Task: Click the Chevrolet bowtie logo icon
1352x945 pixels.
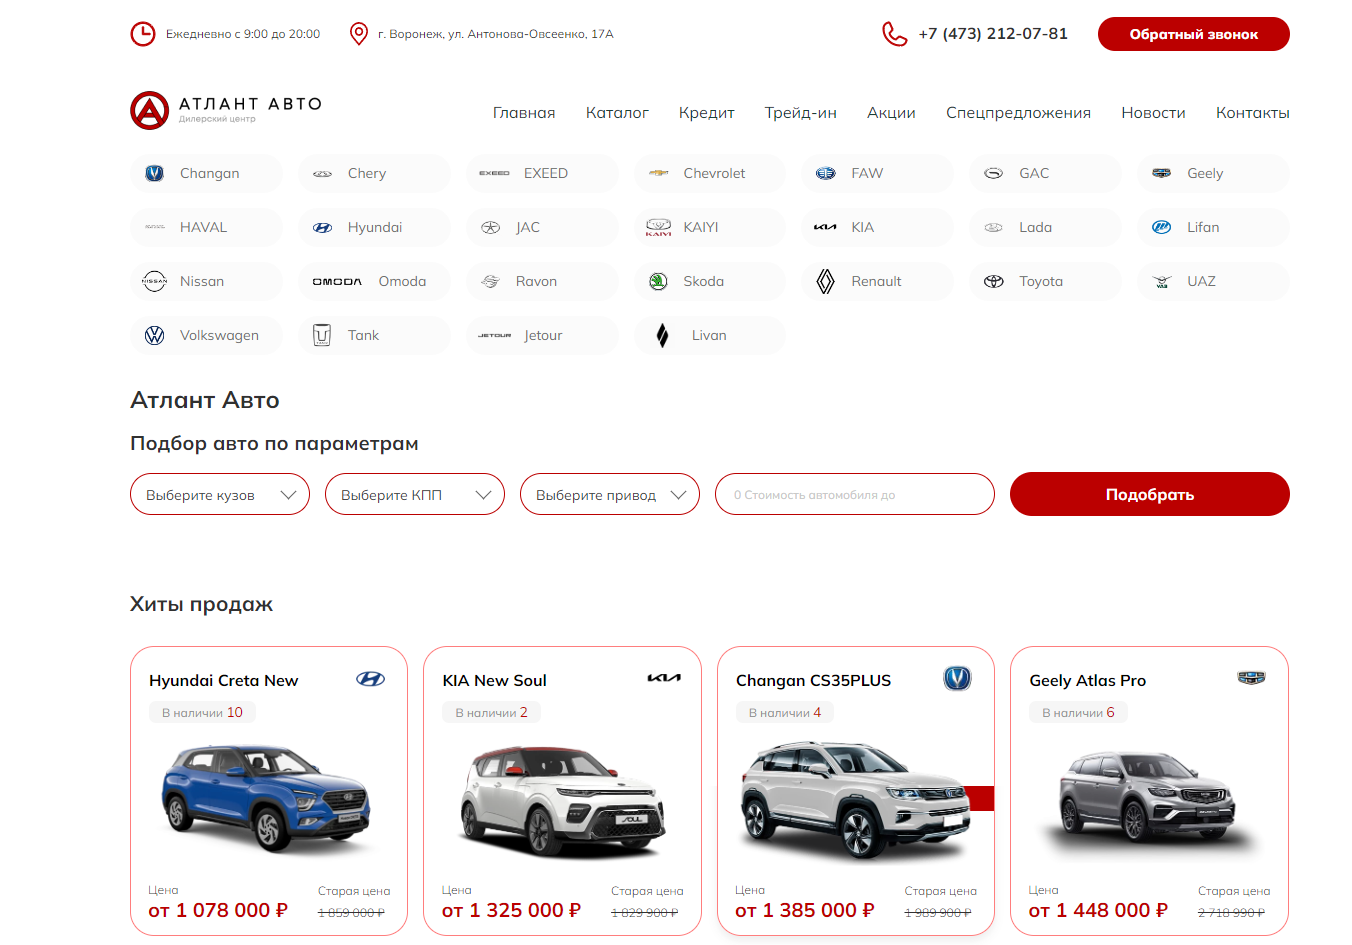Action: point(658,173)
